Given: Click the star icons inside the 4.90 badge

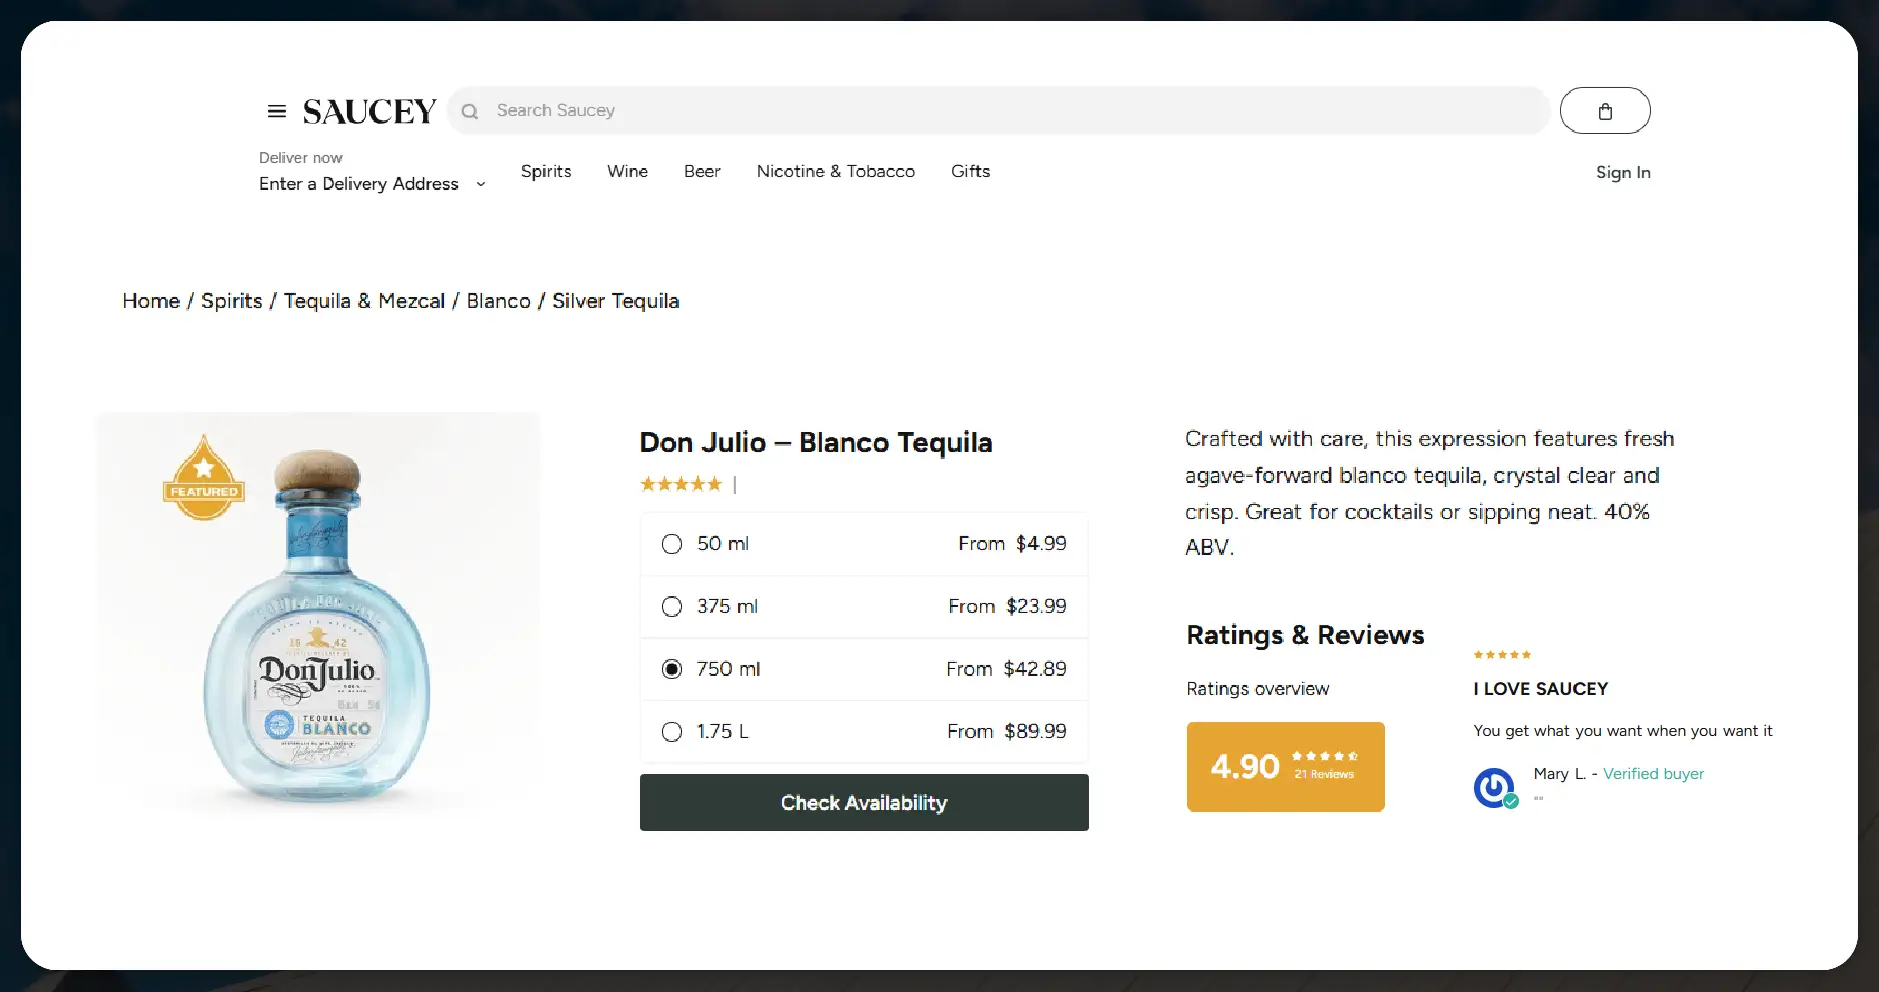Looking at the screenshot, I should 1325,757.
